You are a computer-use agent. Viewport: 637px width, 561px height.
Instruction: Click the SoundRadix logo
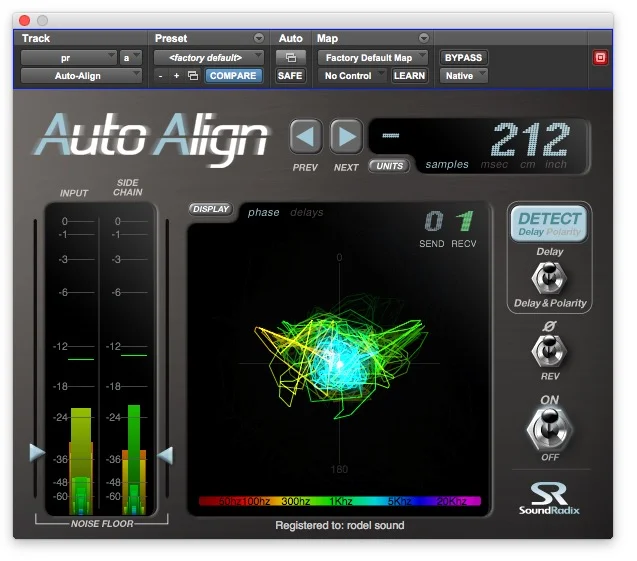pyautogui.click(x=549, y=499)
